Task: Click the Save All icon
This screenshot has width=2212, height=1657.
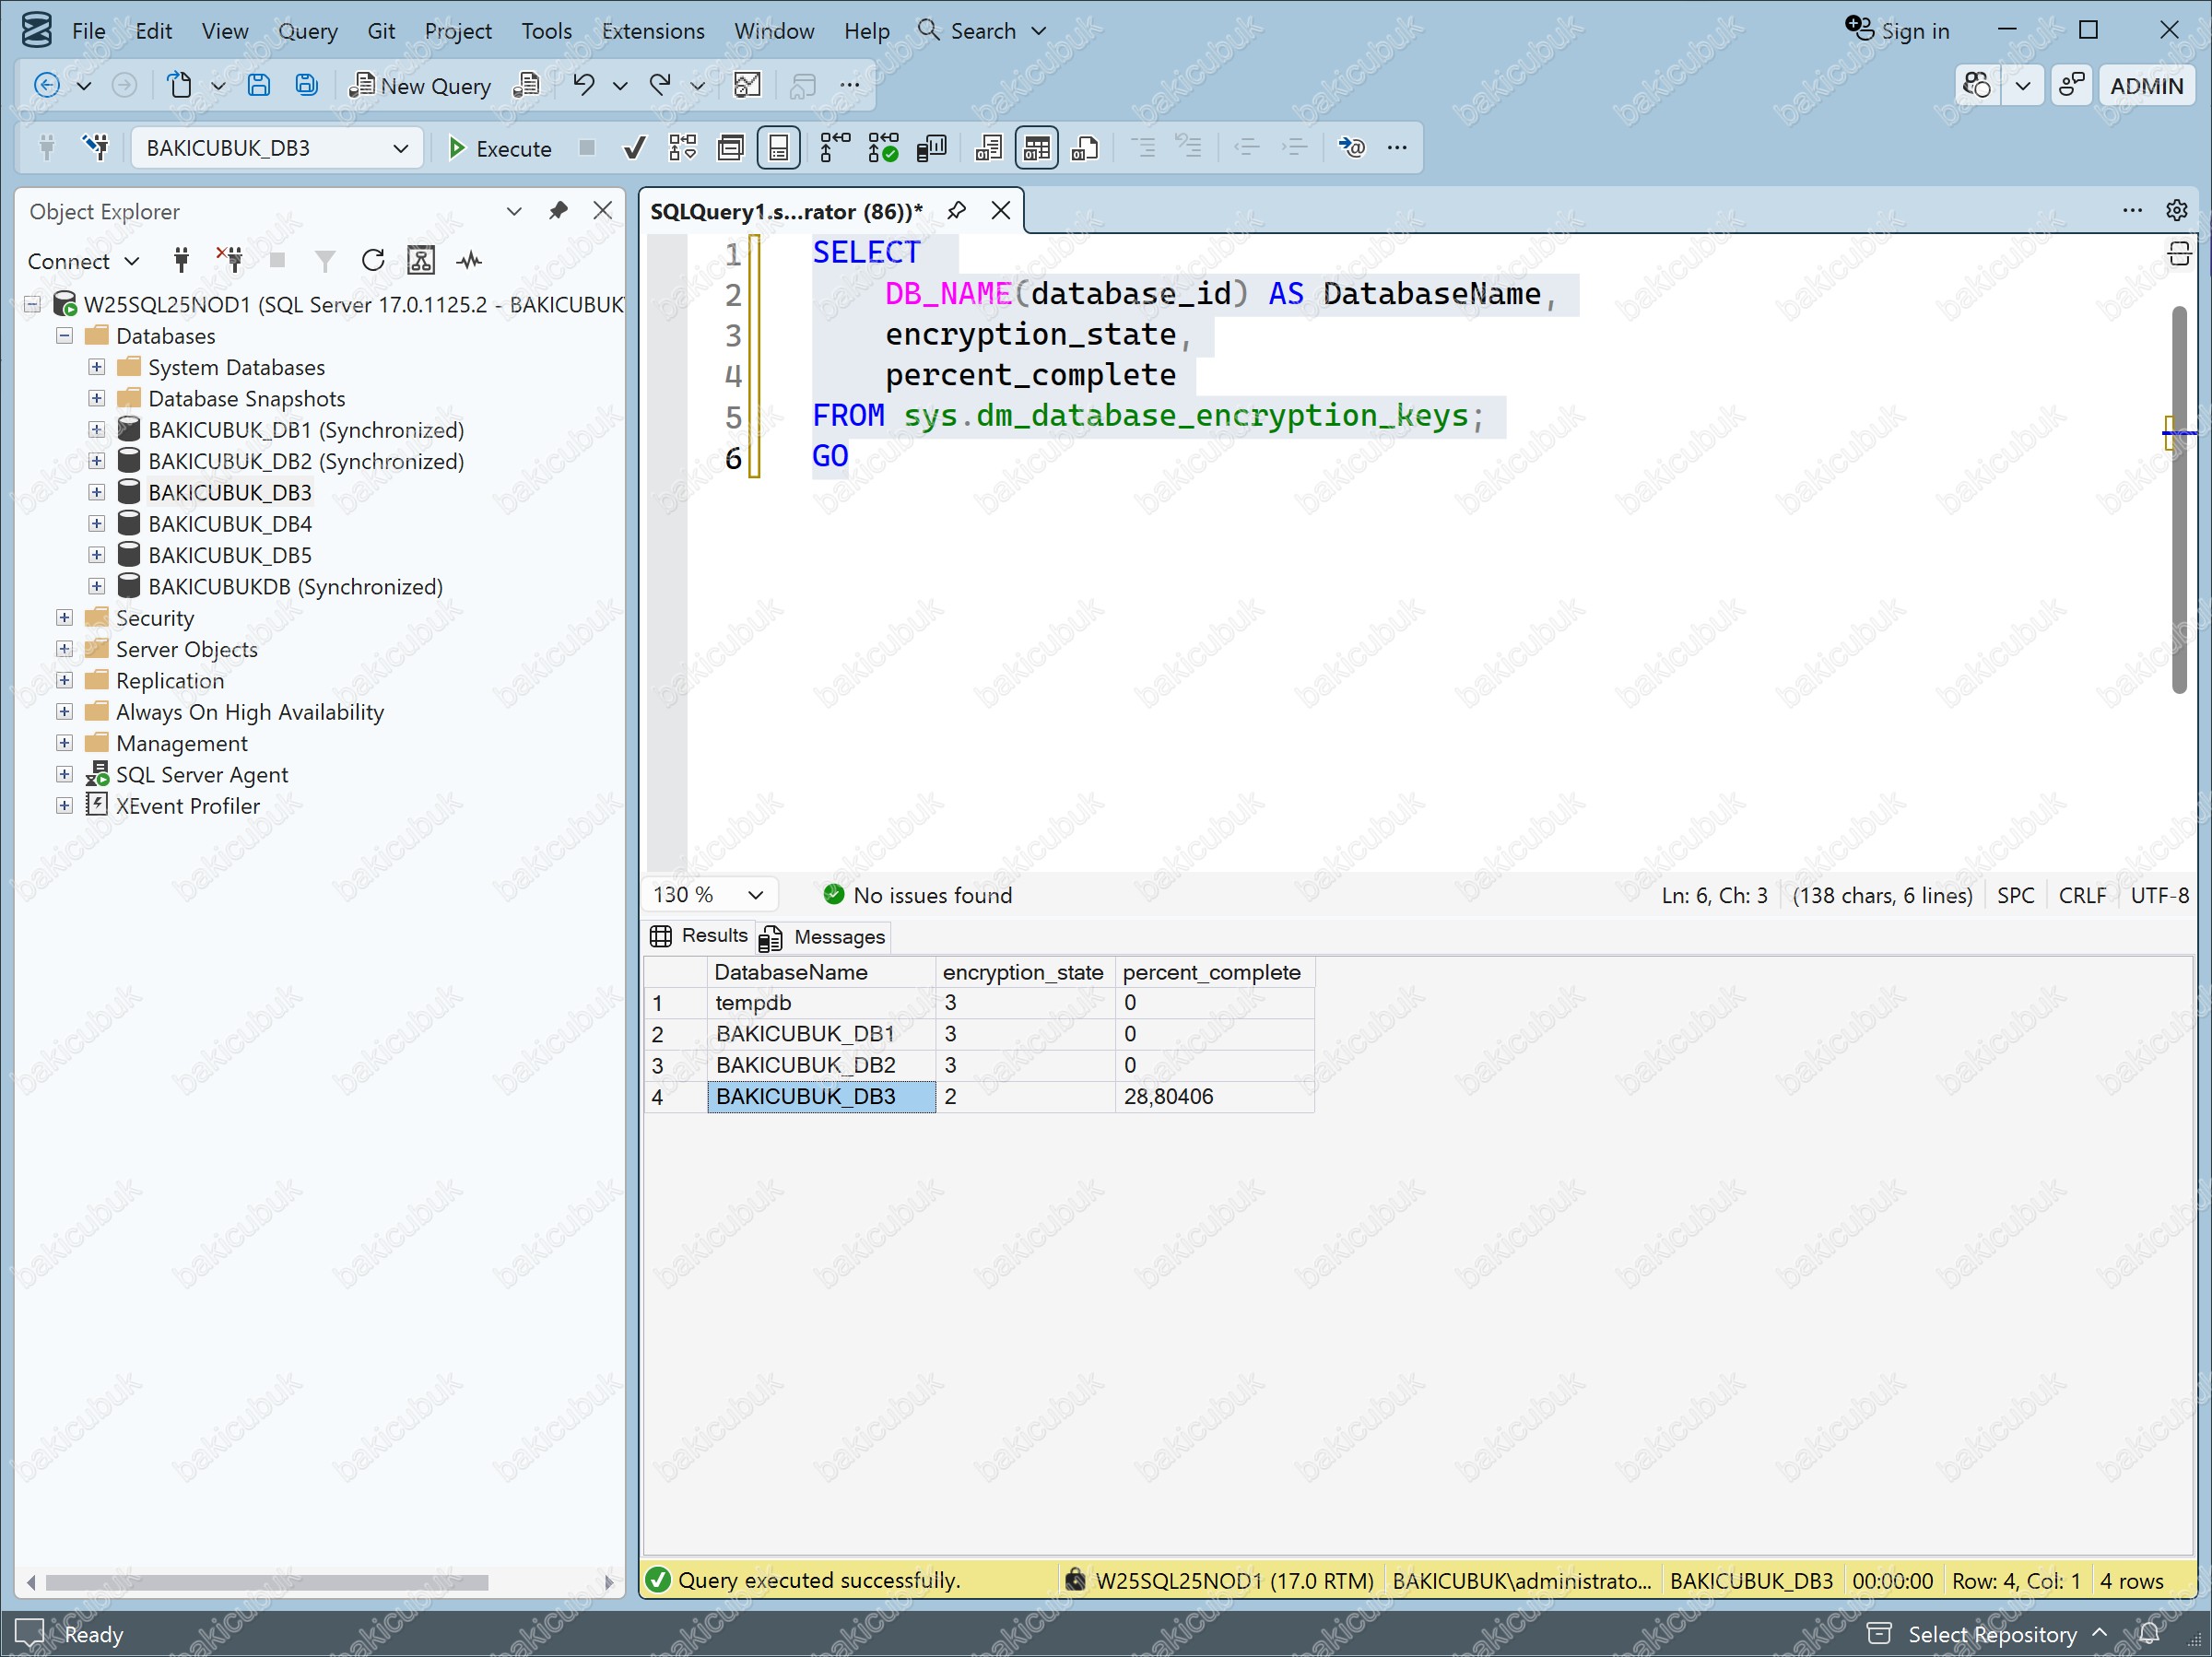Action: pos(307,85)
